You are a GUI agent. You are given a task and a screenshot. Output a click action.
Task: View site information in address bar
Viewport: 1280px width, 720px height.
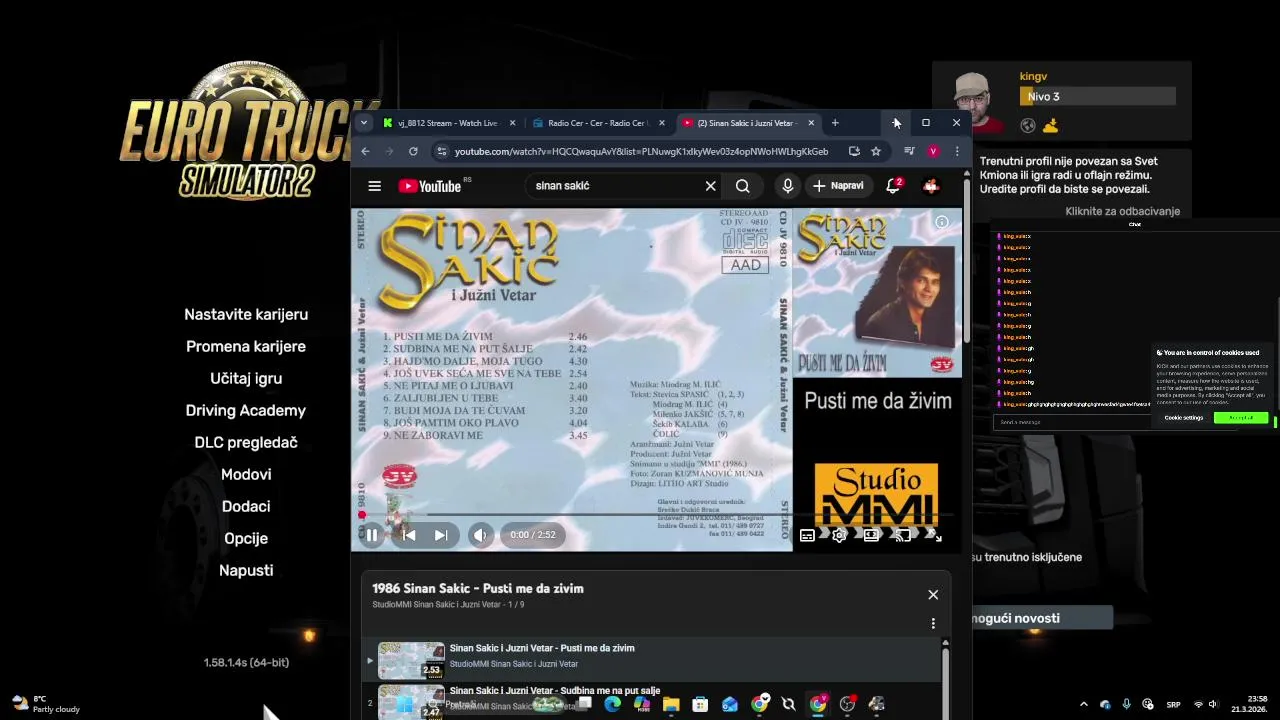[442, 151]
